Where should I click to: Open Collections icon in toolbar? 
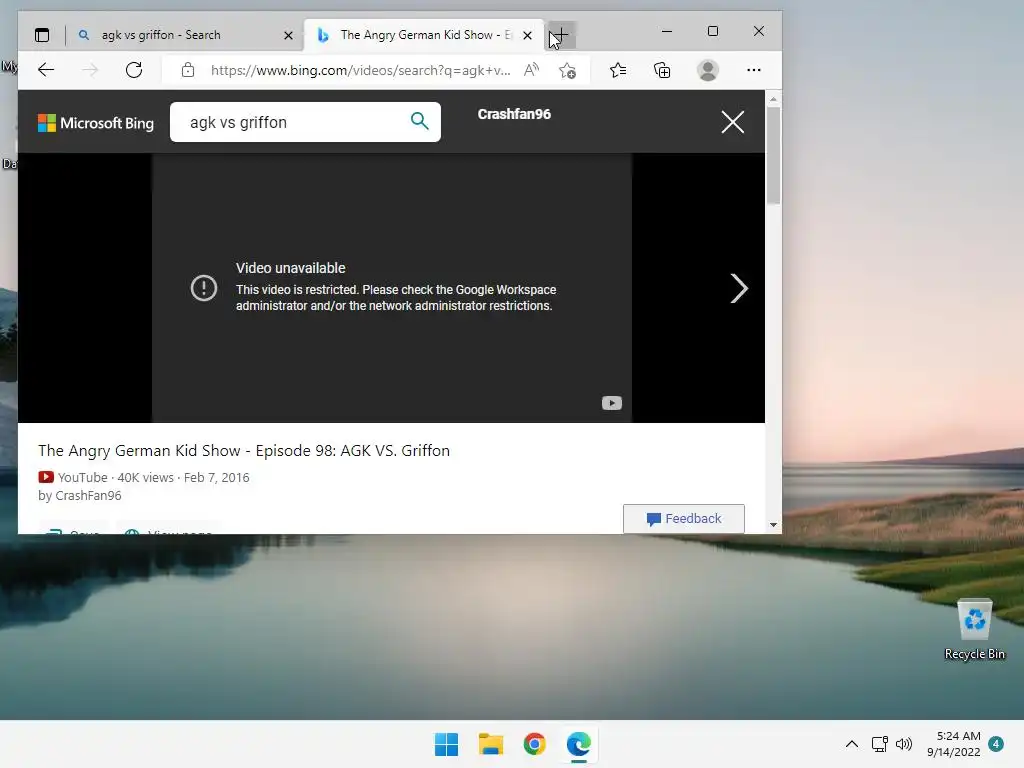coord(662,70)
